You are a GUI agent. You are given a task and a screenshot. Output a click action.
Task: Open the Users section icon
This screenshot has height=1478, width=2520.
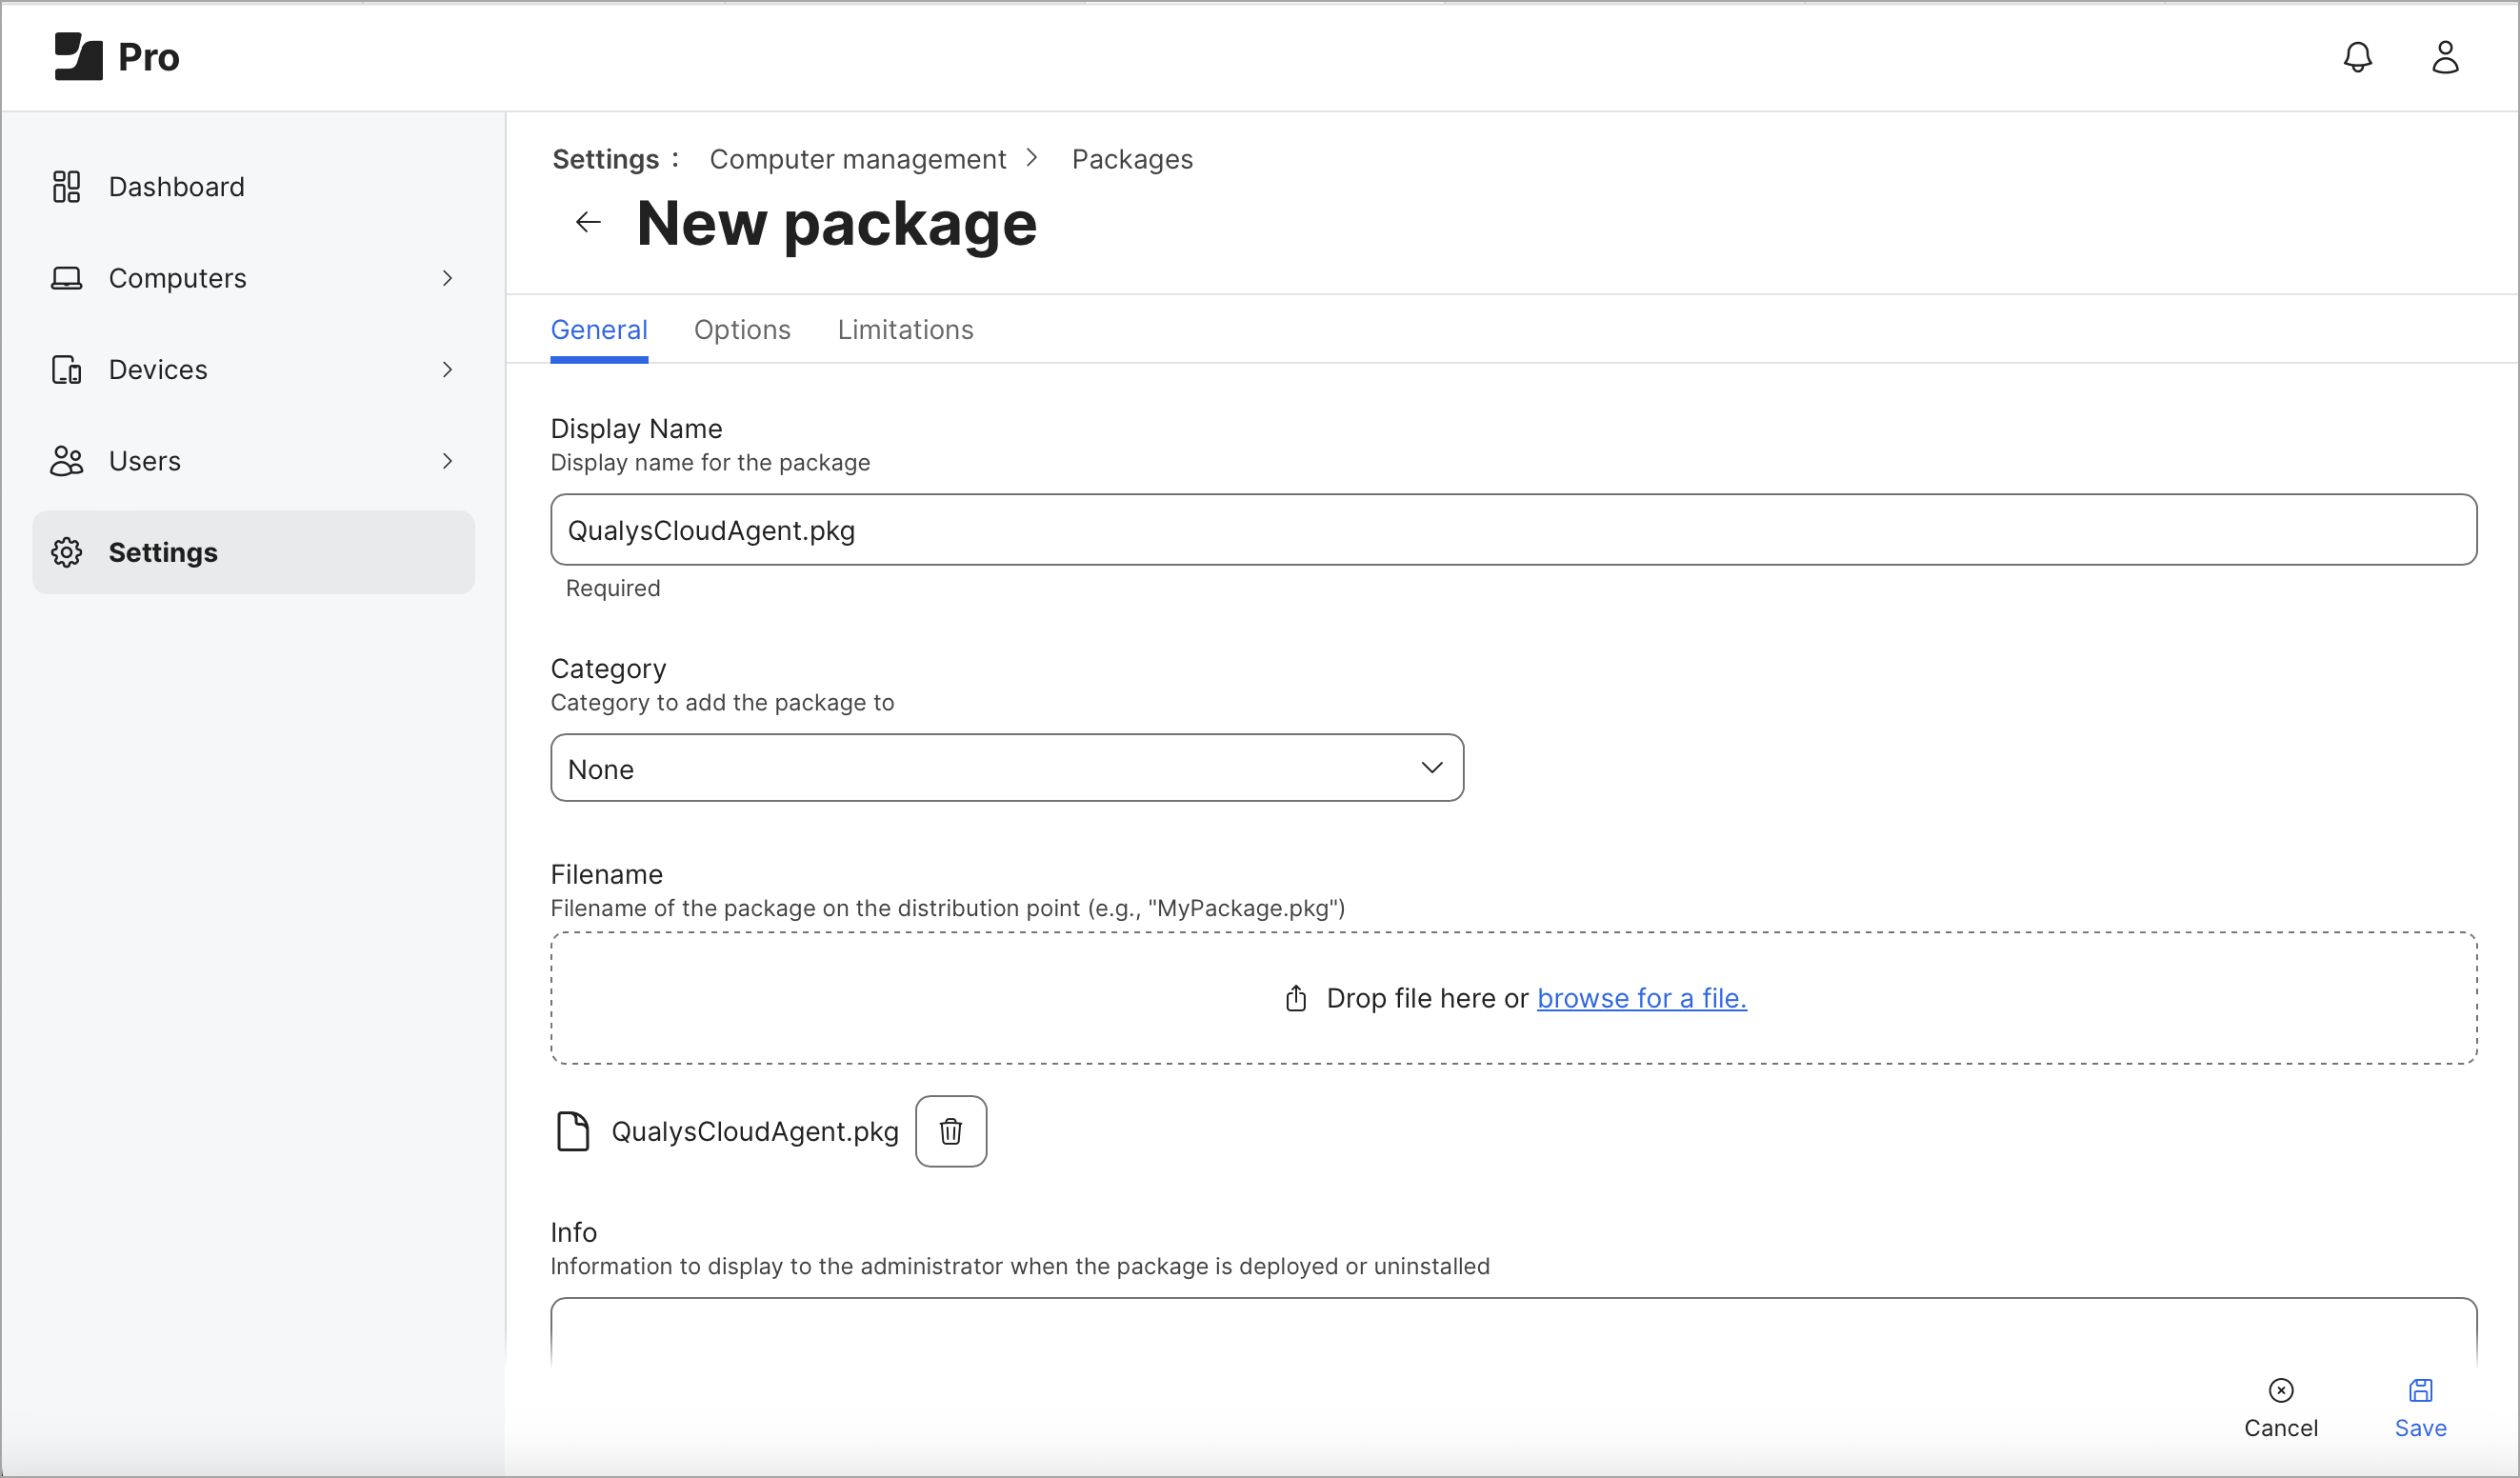coord(66,460)
